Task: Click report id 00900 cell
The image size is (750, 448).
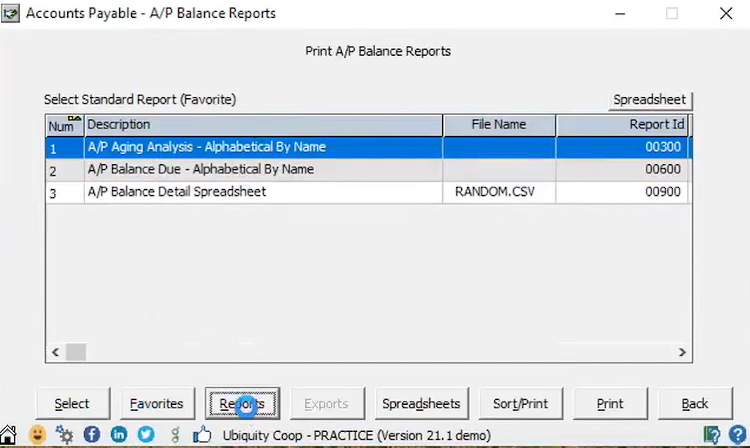Action: pyautogui.click(x=622, y=192)
